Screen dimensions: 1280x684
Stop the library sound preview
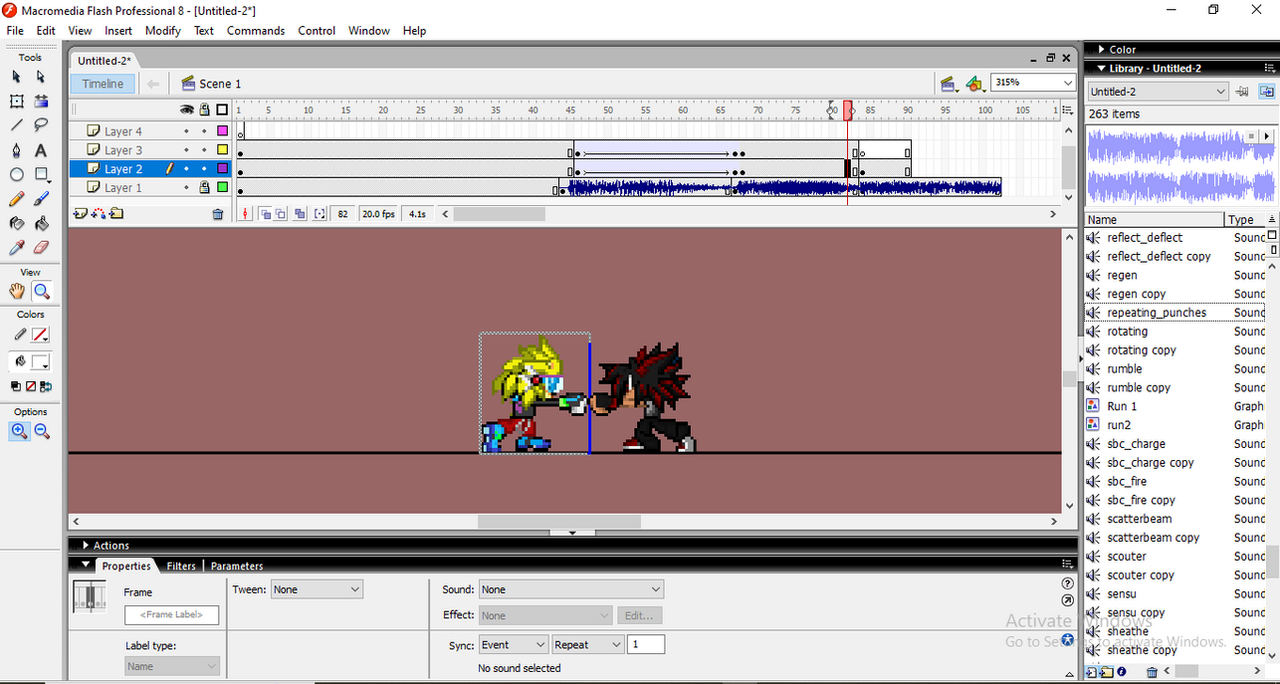pyautogui.click(x=1252, y=135)
